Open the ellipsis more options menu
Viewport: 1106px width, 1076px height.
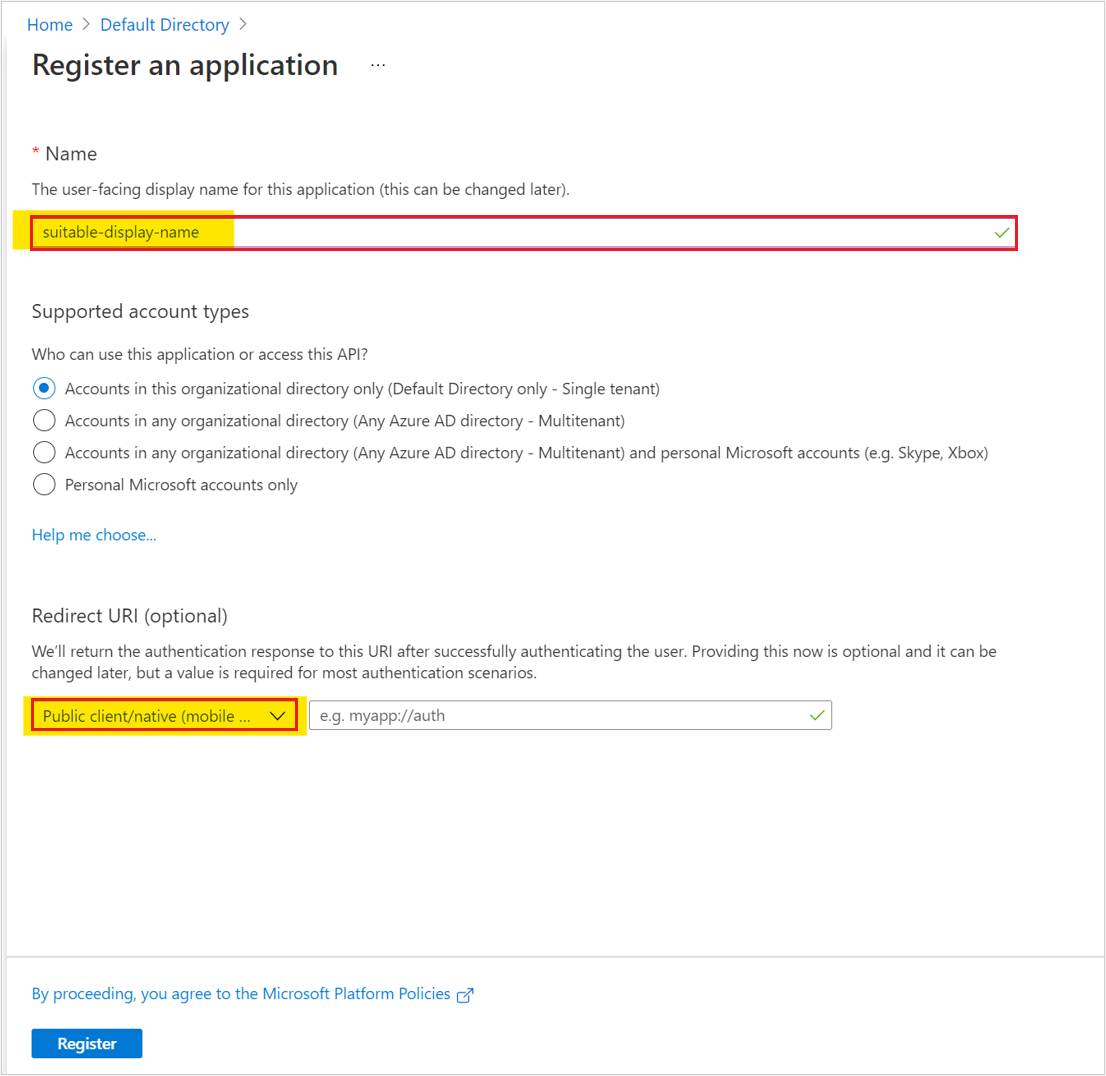pyautogui.click(x=378, y=66)
